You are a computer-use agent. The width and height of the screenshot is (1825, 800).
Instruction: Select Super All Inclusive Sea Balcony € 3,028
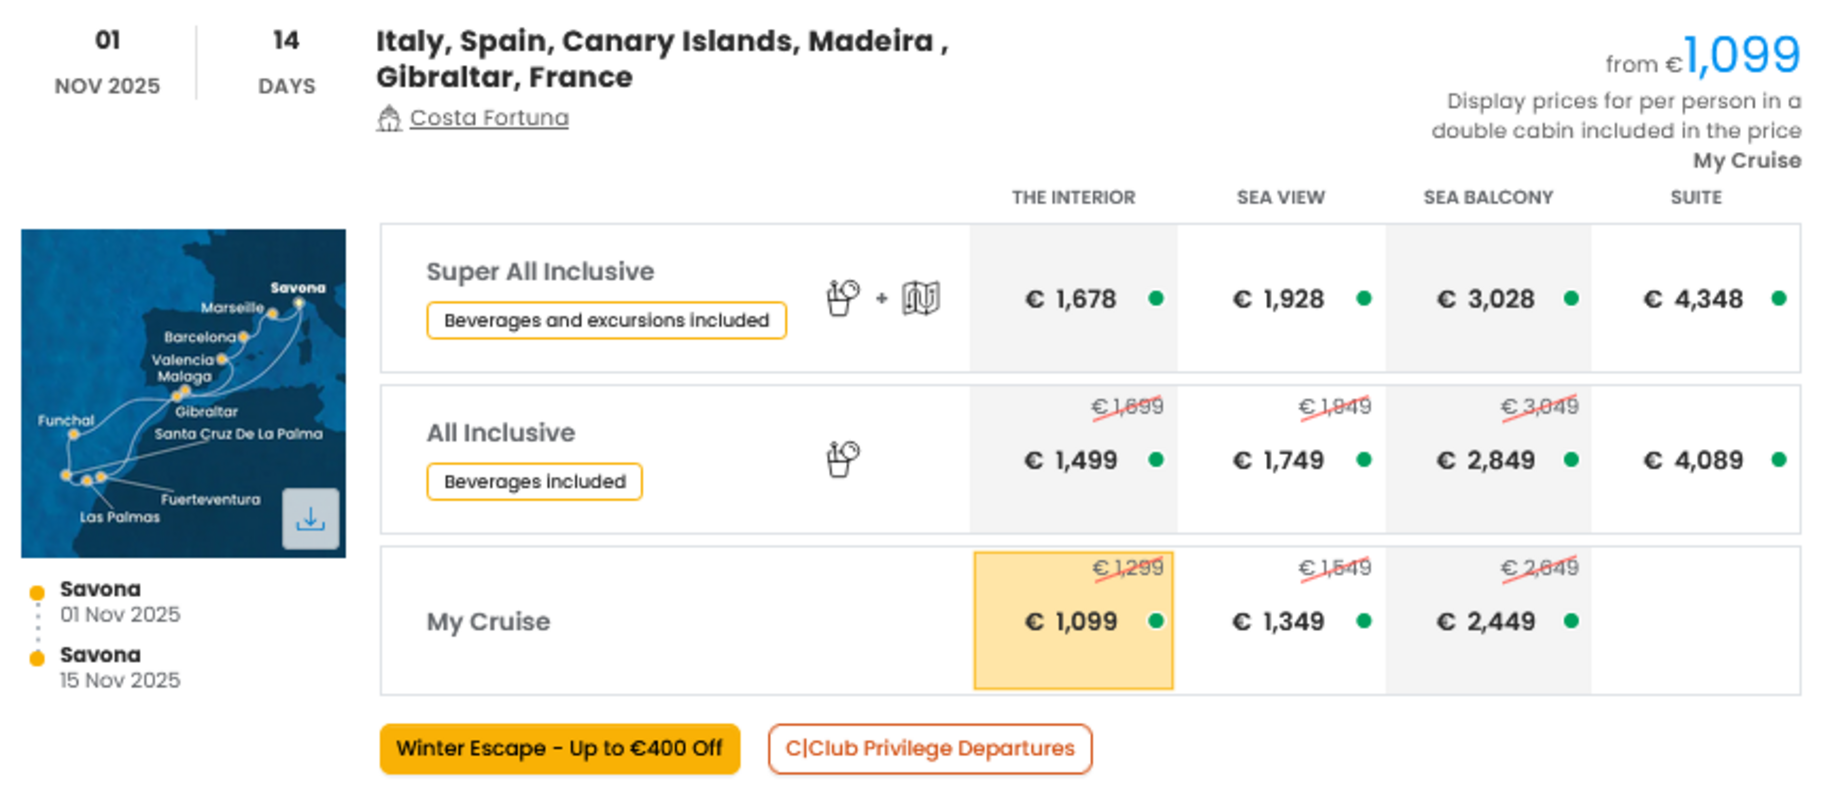tap(1488, 298)
